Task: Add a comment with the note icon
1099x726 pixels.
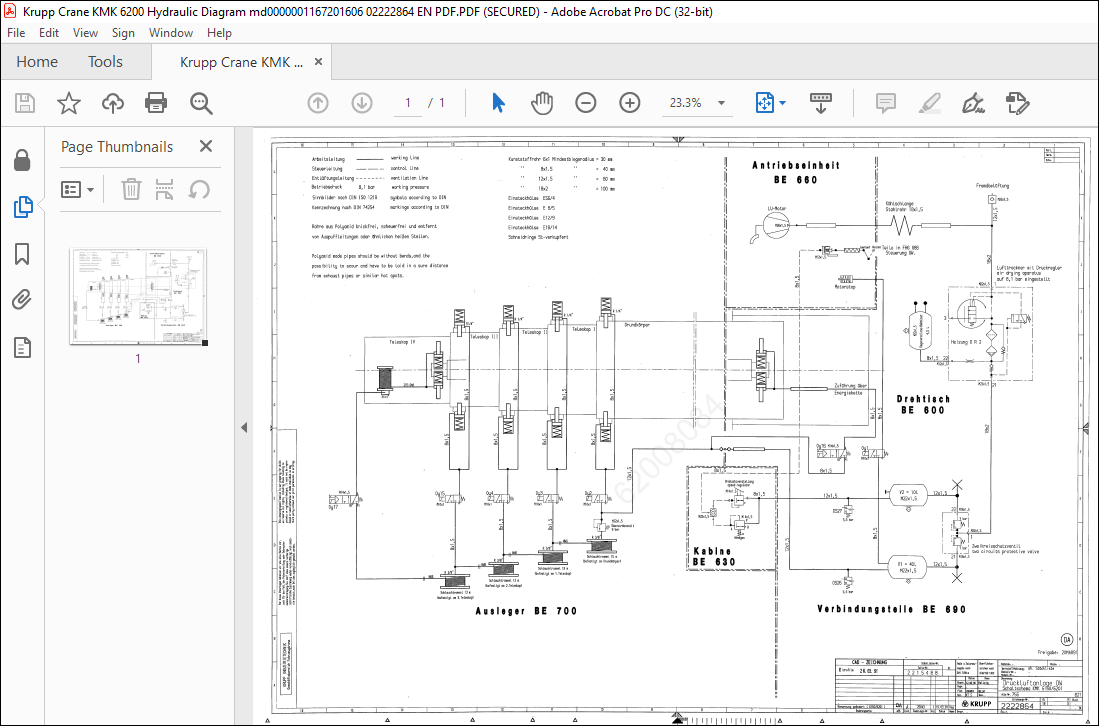Action: (x=885, y=103)
